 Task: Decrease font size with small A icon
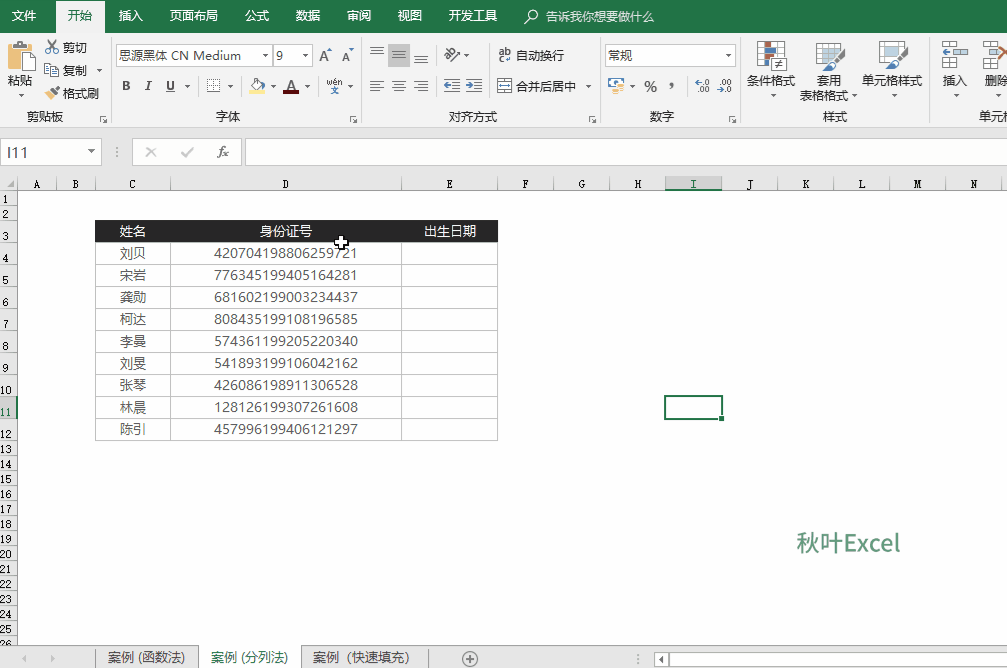pyautogui.click(x=347, y=55)
